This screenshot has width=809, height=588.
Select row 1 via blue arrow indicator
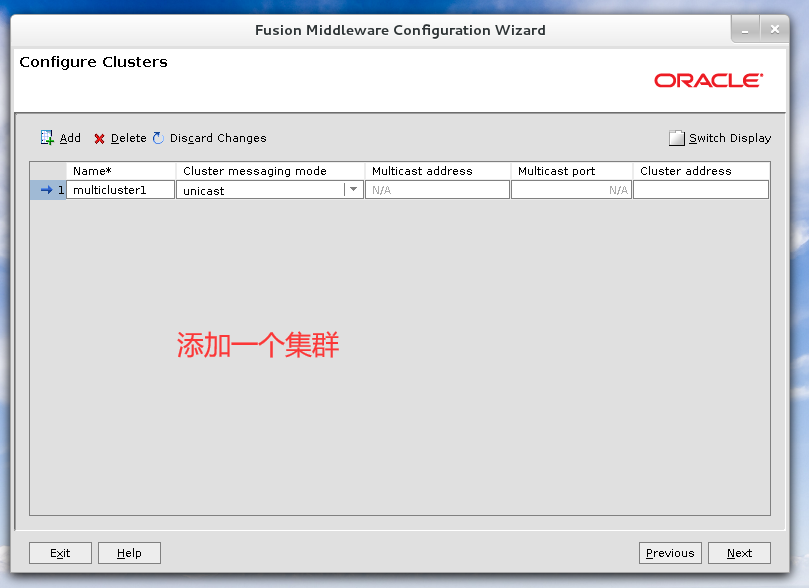(46, 190)
